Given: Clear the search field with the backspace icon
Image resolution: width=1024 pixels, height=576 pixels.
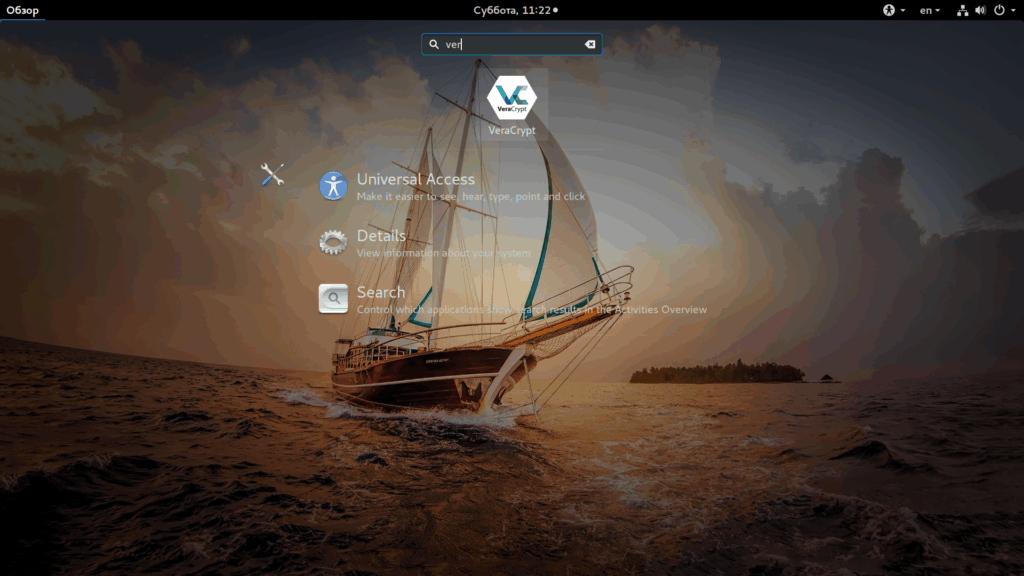Looking at the screenshot, I should click(590, 44).
